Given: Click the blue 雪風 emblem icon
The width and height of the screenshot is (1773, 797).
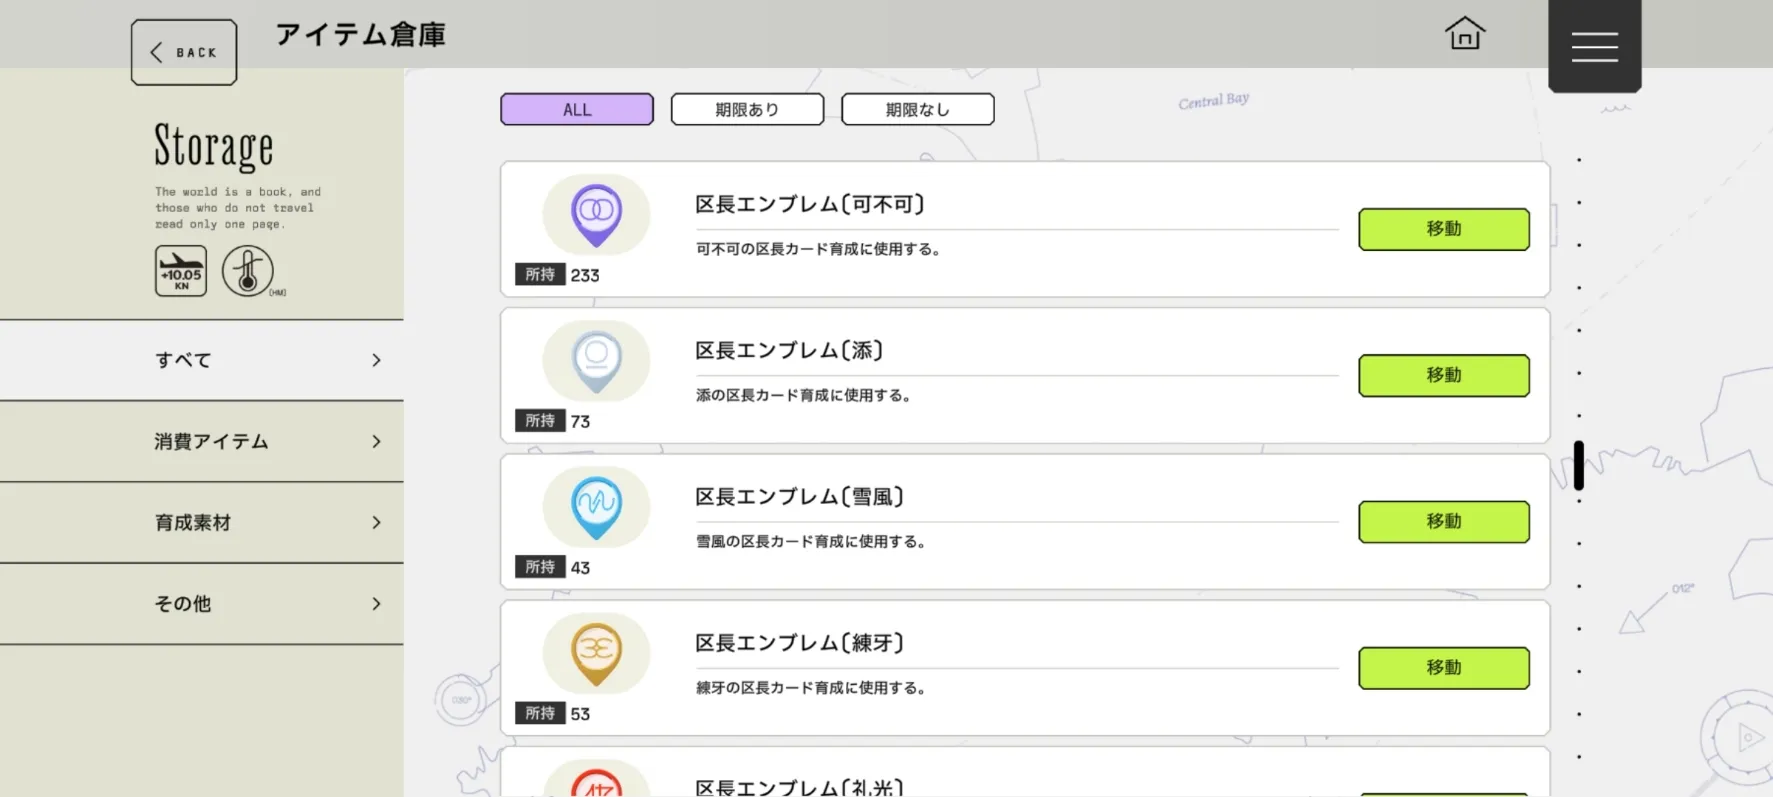Looking at the screenshot, I should coord(596,507).
